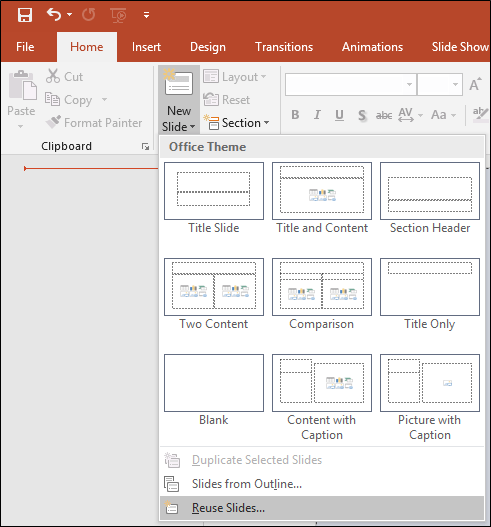
Task: Toggle Text Shadow formatting
Action: (x=362, y=115)
